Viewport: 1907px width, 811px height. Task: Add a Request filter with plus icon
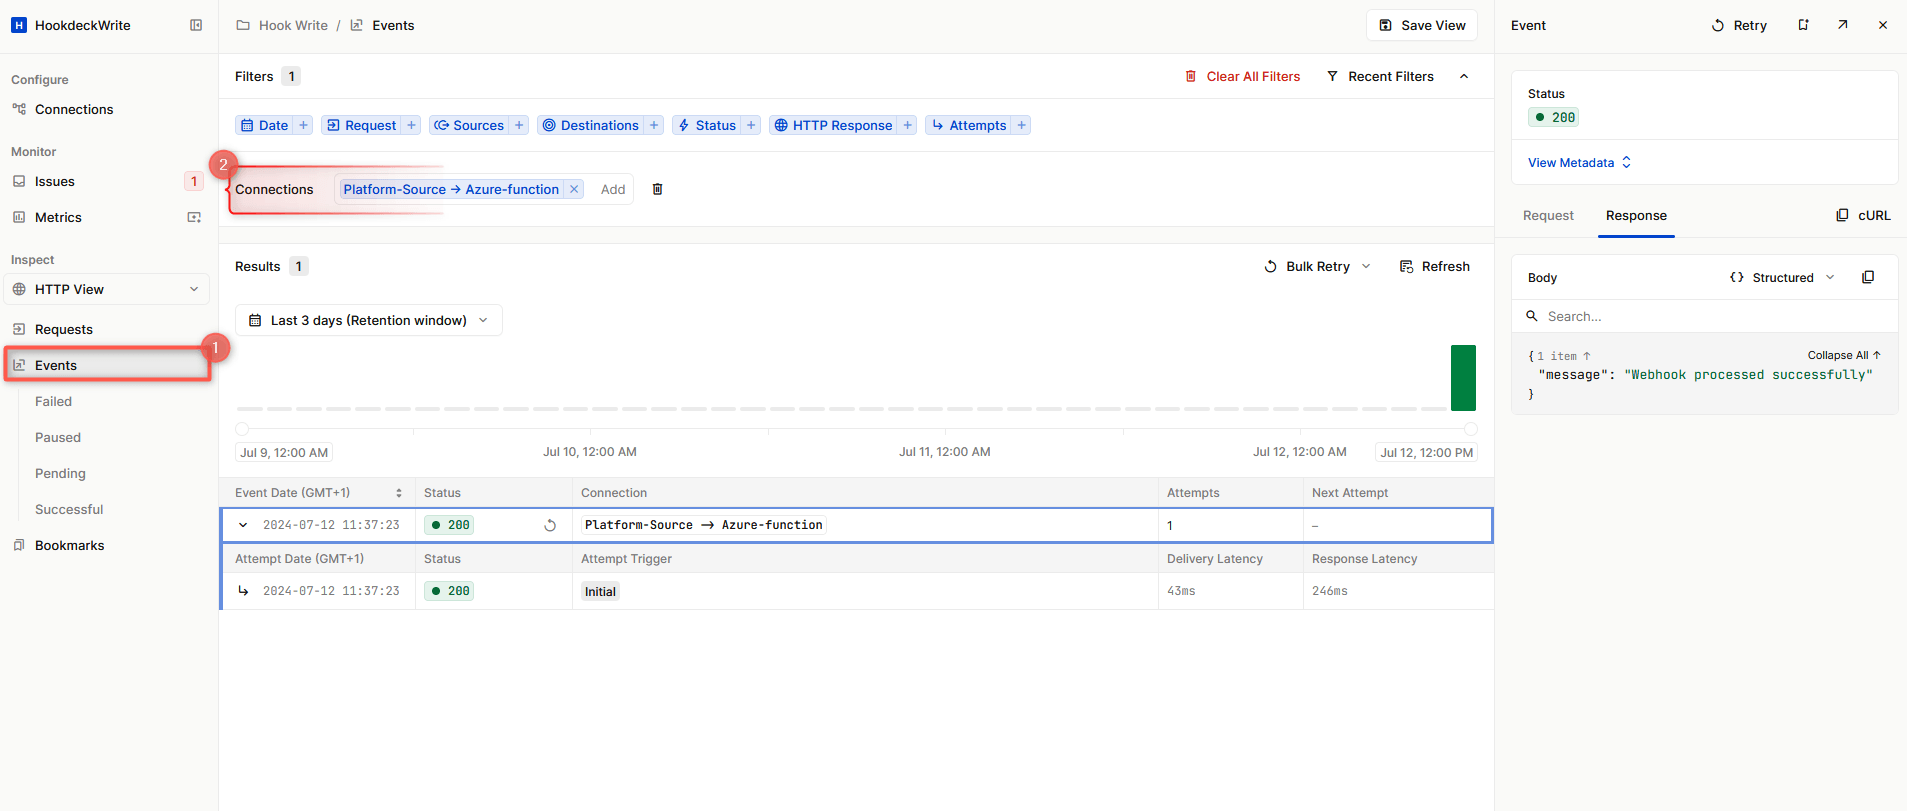click(x=411, y=125)
